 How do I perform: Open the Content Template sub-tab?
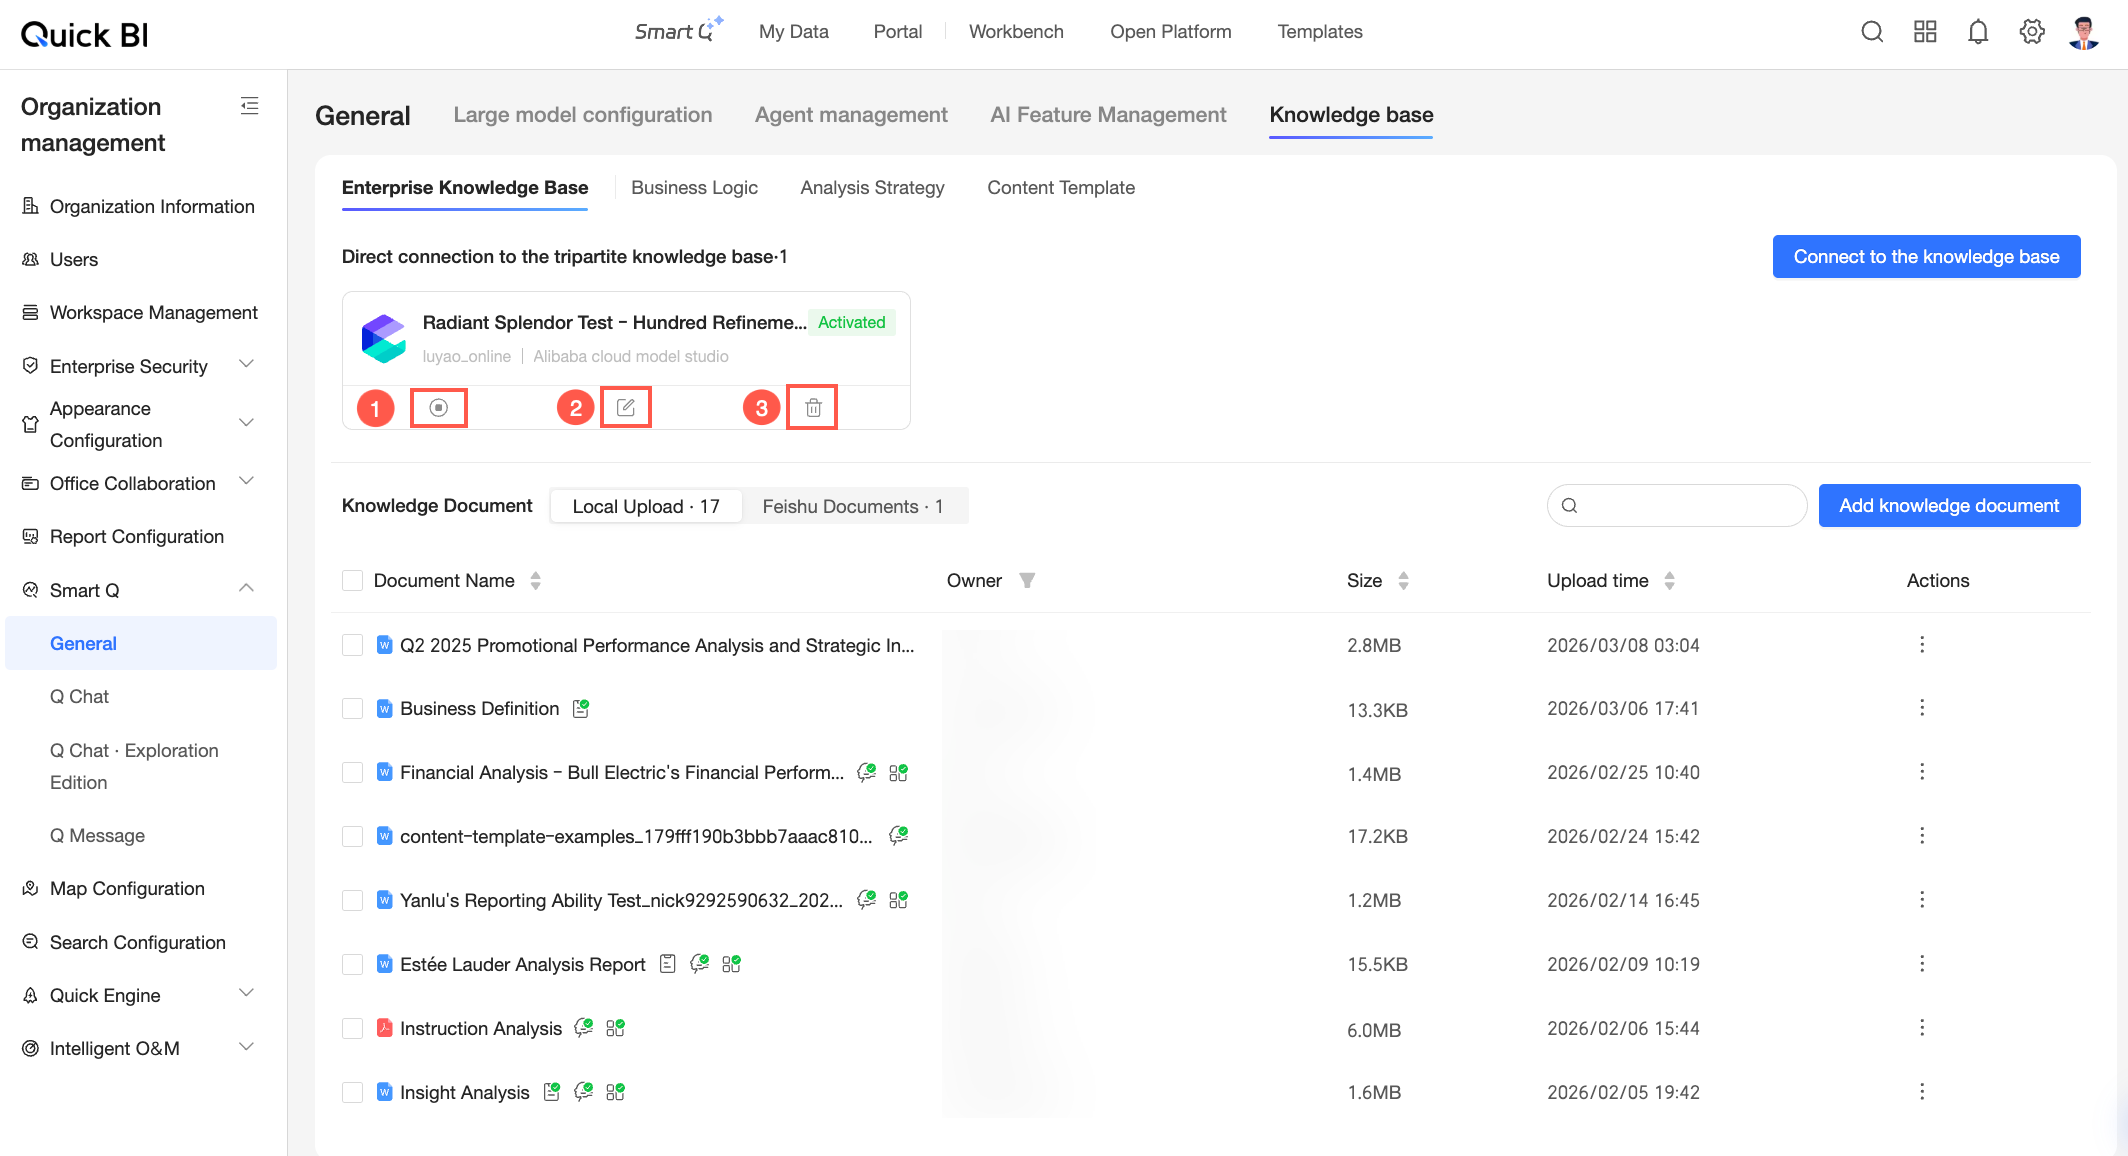[1061, 188]
